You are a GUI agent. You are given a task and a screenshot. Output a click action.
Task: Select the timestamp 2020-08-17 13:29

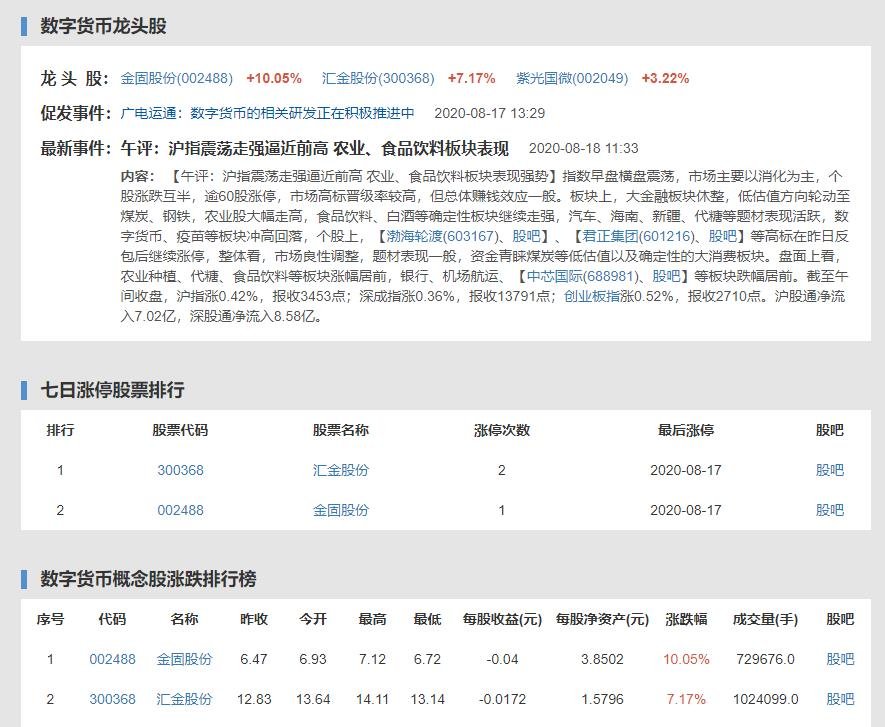coord(489,113)
